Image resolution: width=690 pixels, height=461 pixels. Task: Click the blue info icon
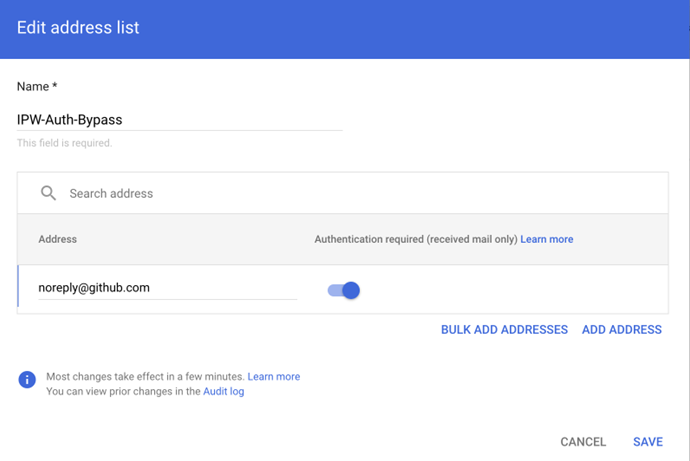tap(27, 380)
